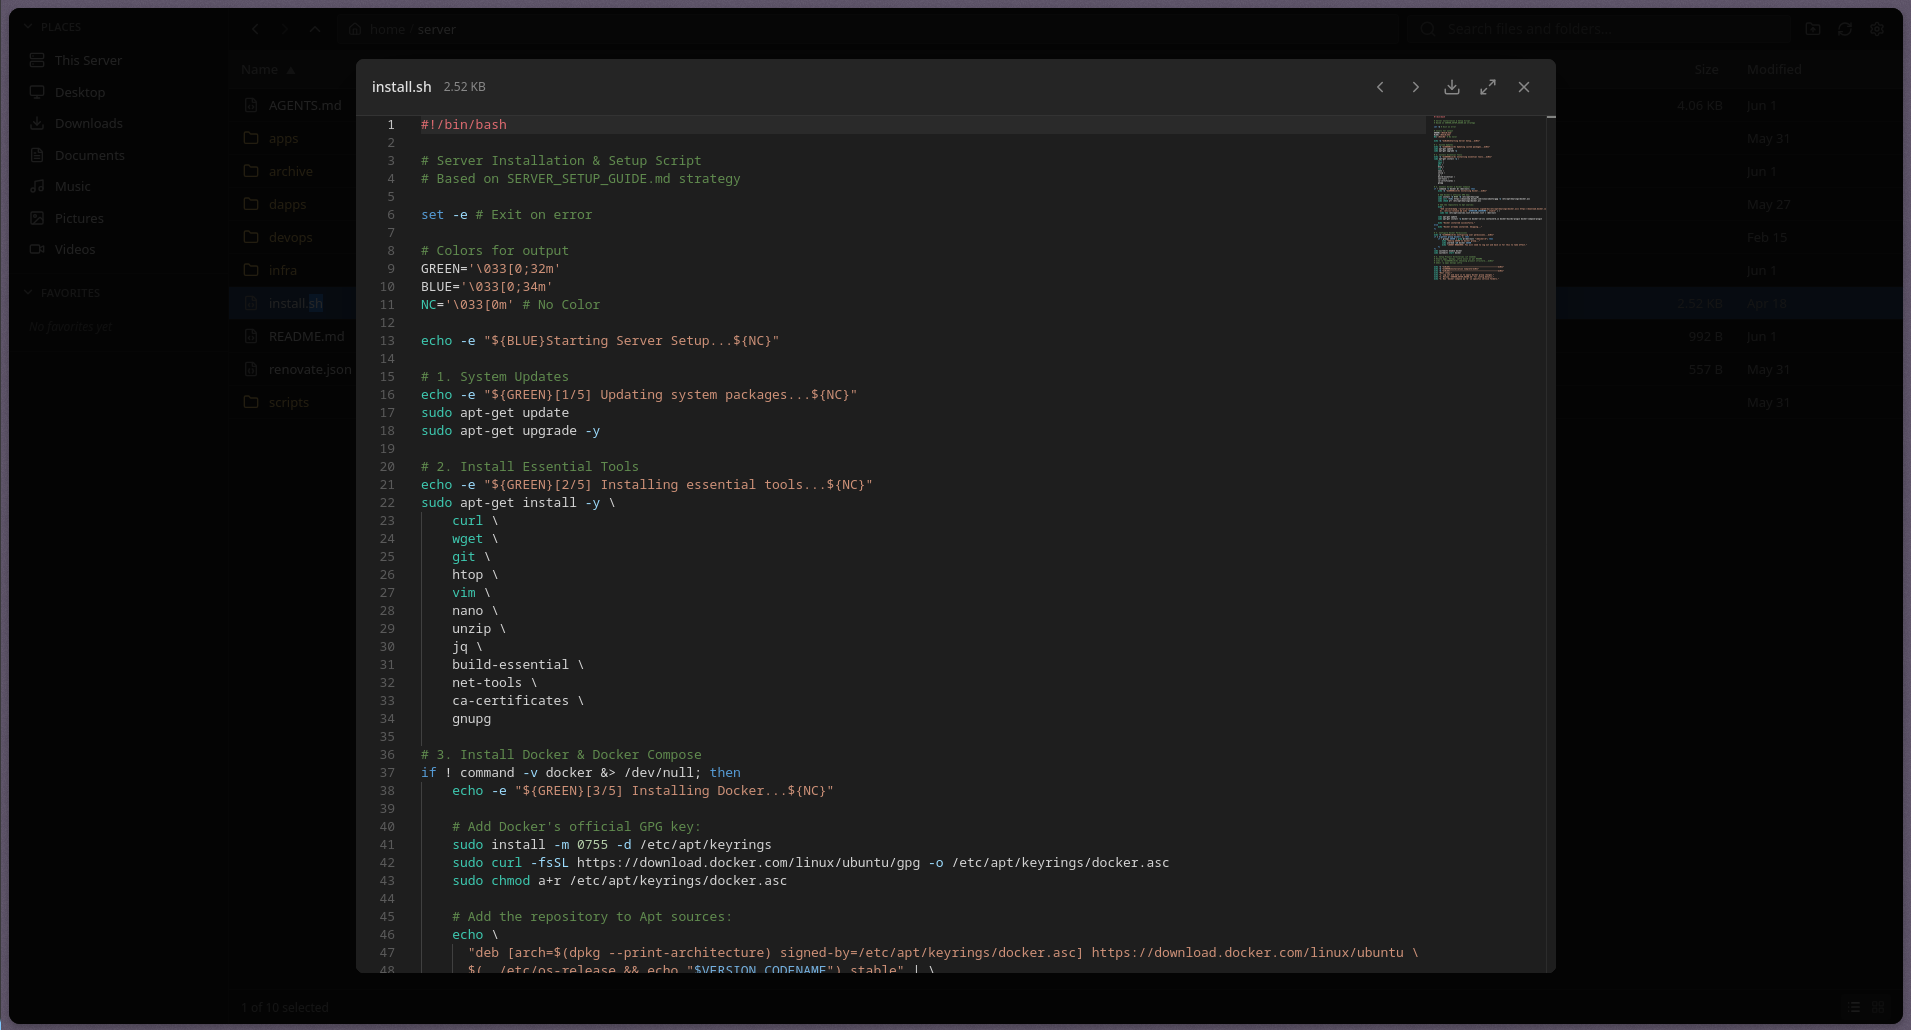Click 'sudo apt-get upgrade -y' line
This screenshot has height=1030, width=1911.
point(510,431)
